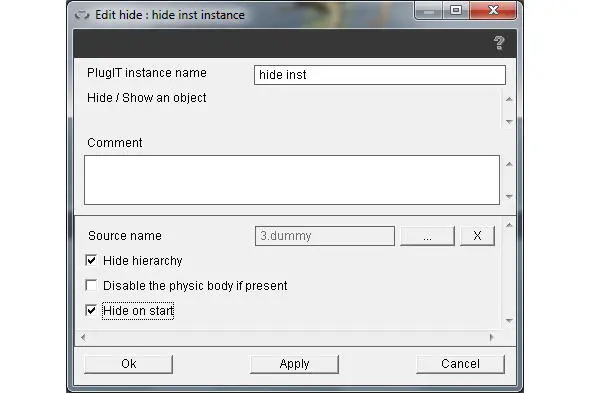Click the Apply button
Viewport: 591px width, 393px height.
click(294, 364)
